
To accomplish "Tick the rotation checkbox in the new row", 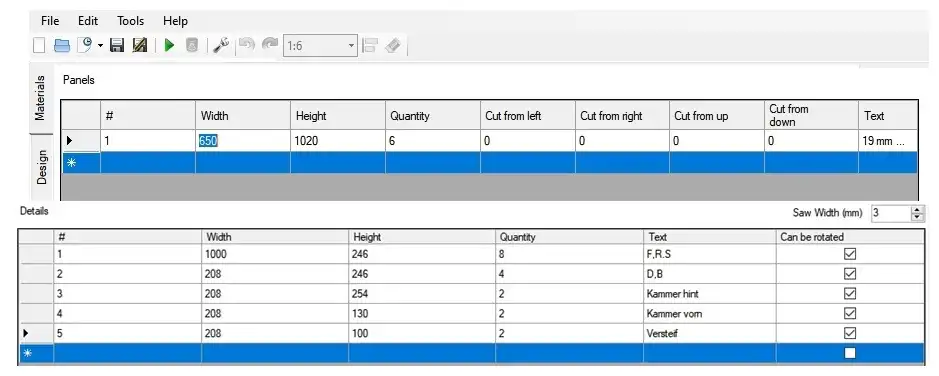I will 849,353.
